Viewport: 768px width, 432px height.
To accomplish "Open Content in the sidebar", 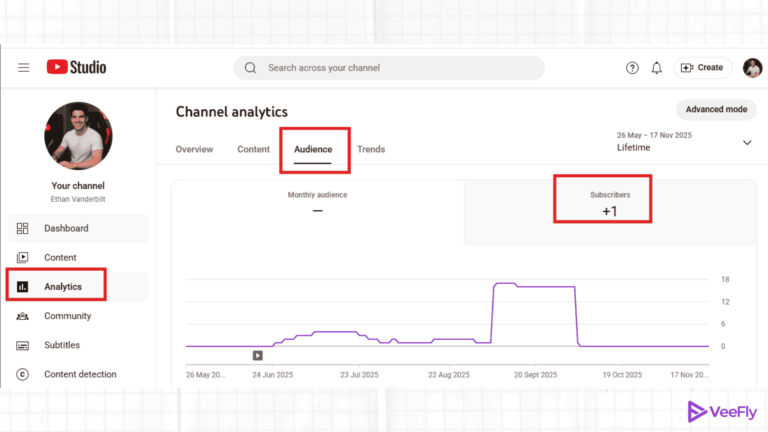I will pyautogui.click(x=60, y=258).
